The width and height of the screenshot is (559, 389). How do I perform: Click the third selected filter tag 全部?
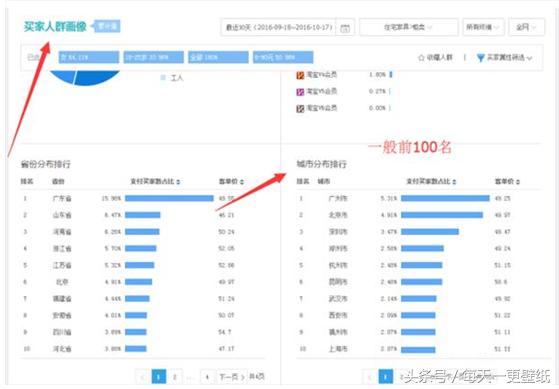click(x=218, y=57)
